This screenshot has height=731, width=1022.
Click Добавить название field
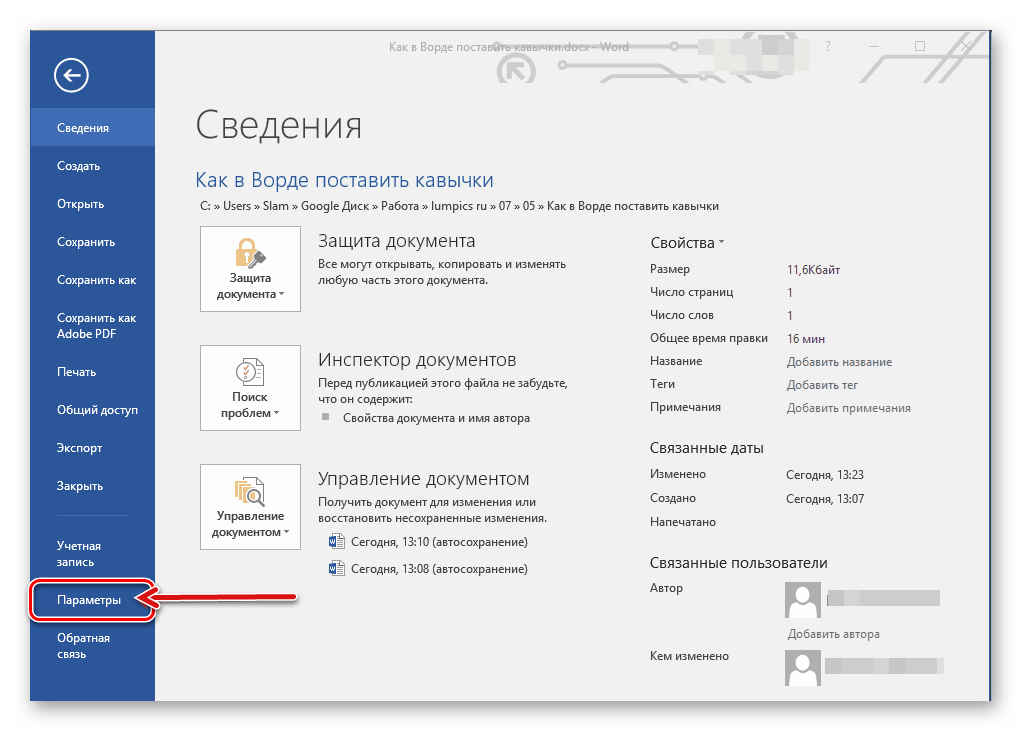pos(839,362)
